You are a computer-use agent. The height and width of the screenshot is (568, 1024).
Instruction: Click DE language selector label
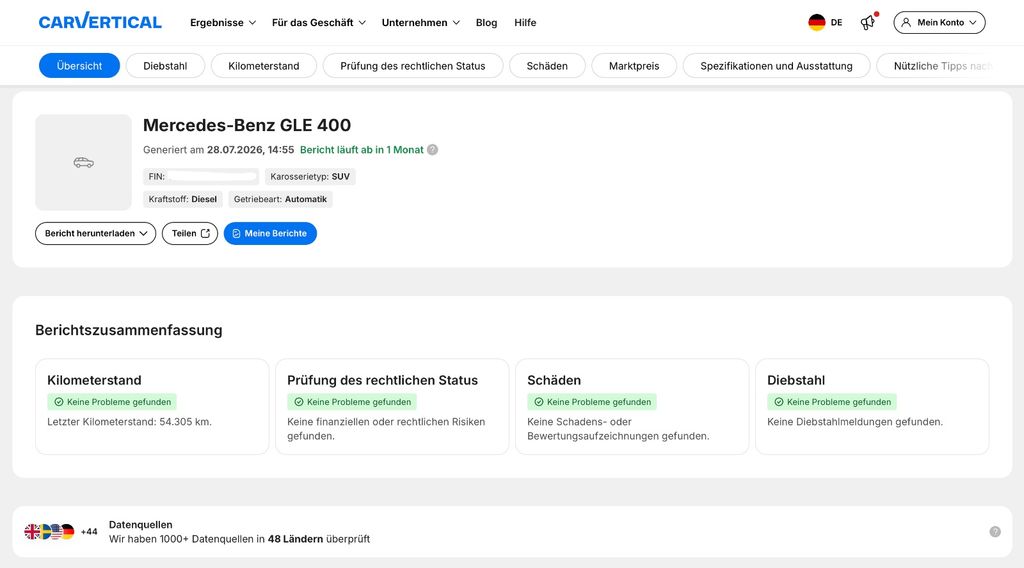[x=837, y=22]
